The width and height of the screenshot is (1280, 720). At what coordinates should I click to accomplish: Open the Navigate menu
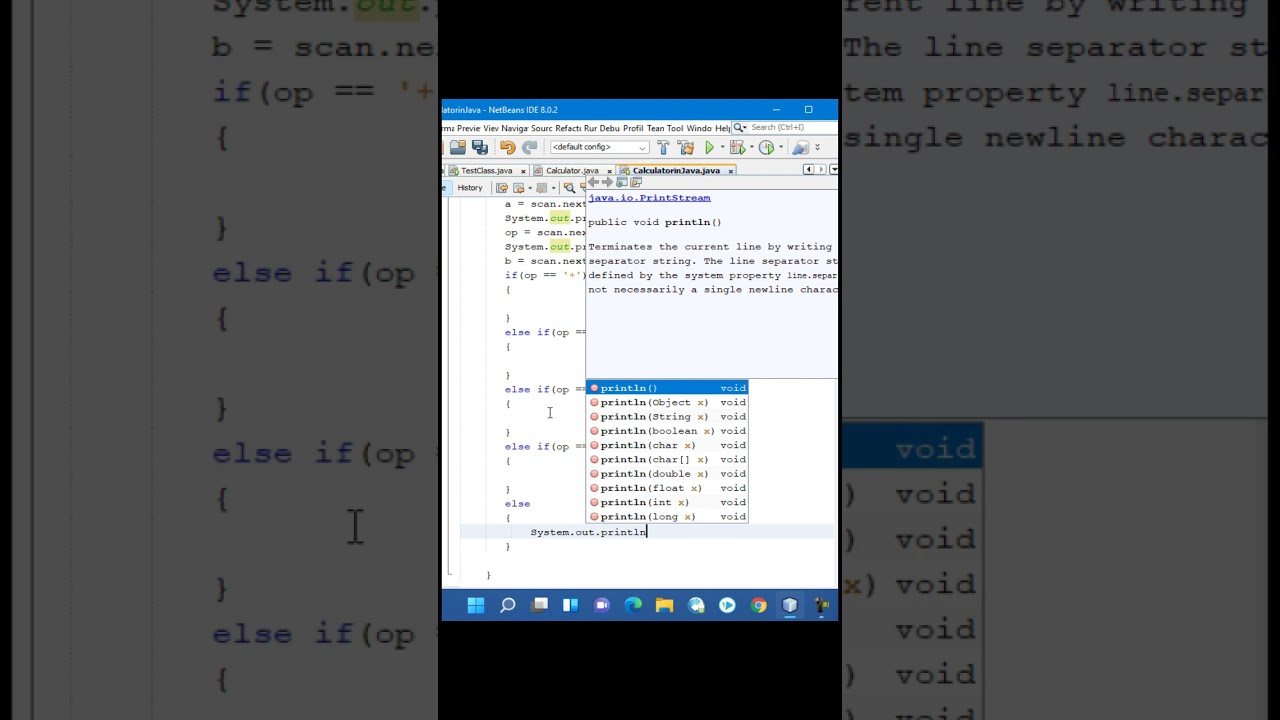coord(514,128)
